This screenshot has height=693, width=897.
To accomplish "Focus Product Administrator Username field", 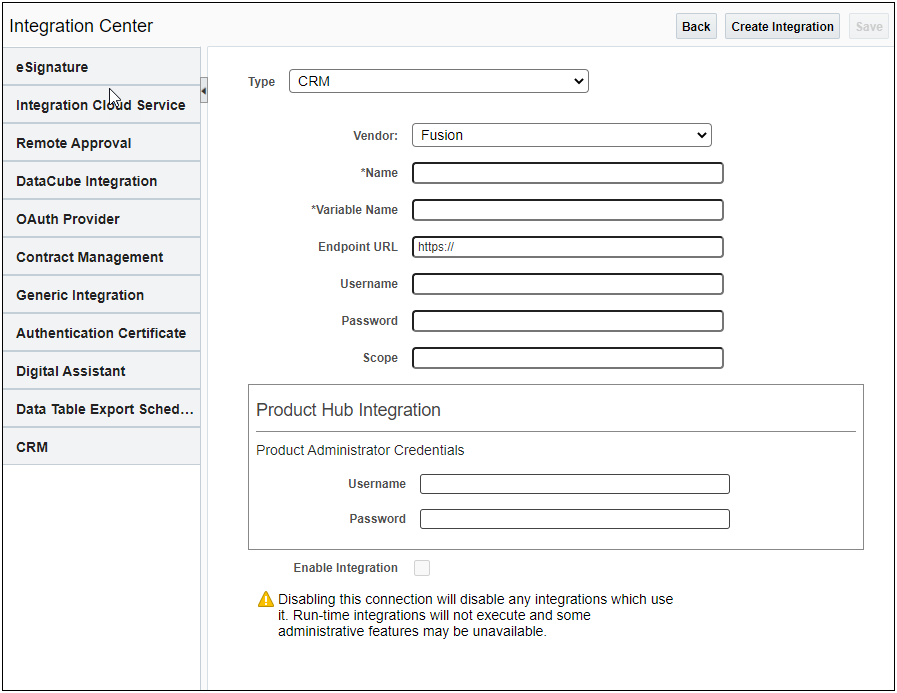I will 574,484.
